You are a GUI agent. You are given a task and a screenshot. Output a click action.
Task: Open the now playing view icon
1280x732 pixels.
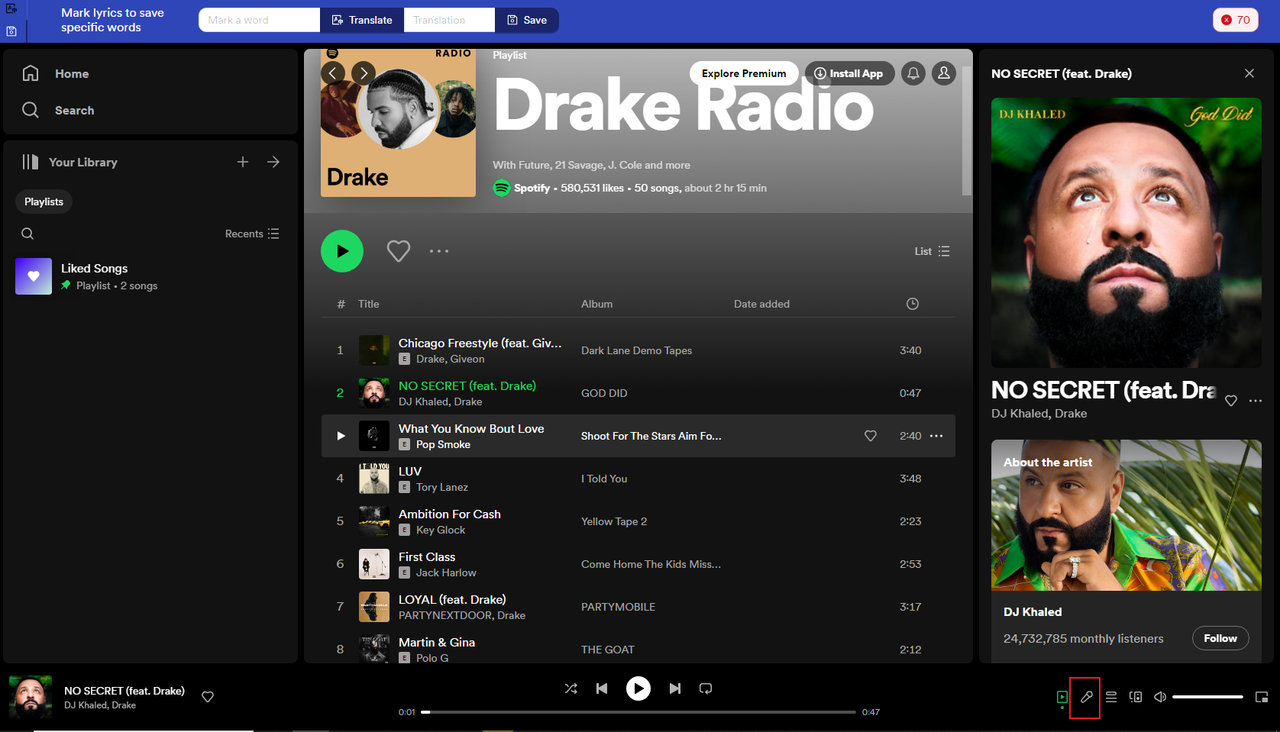1061,697
